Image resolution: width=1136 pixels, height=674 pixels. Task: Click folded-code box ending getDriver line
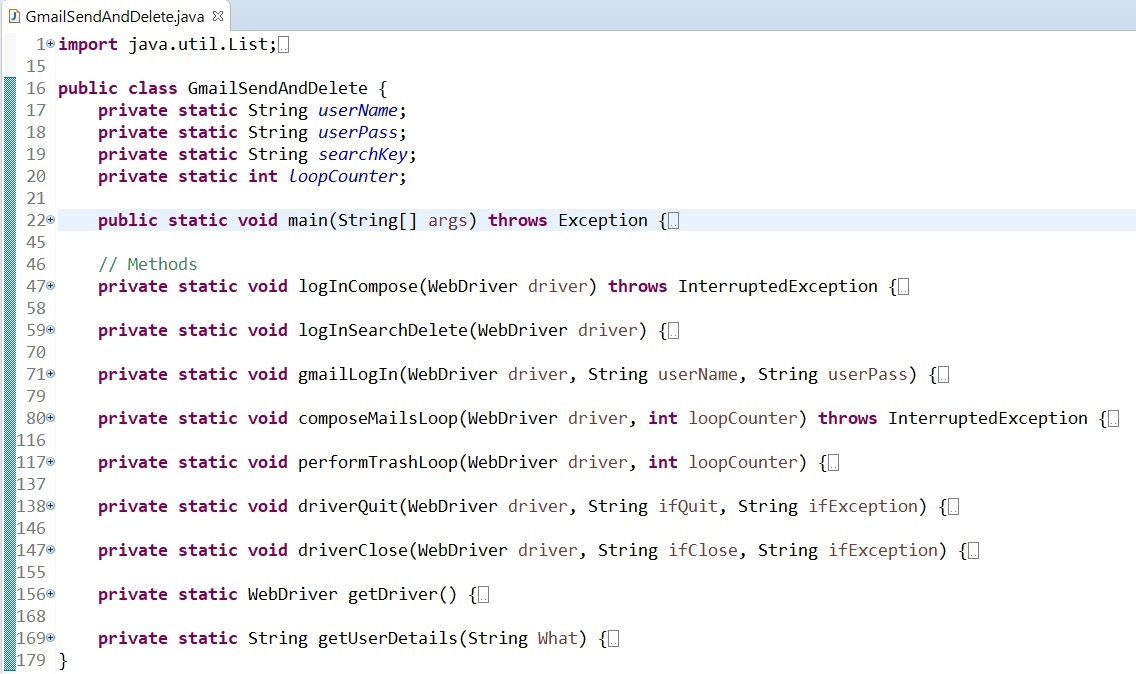[x=483, y=595]
